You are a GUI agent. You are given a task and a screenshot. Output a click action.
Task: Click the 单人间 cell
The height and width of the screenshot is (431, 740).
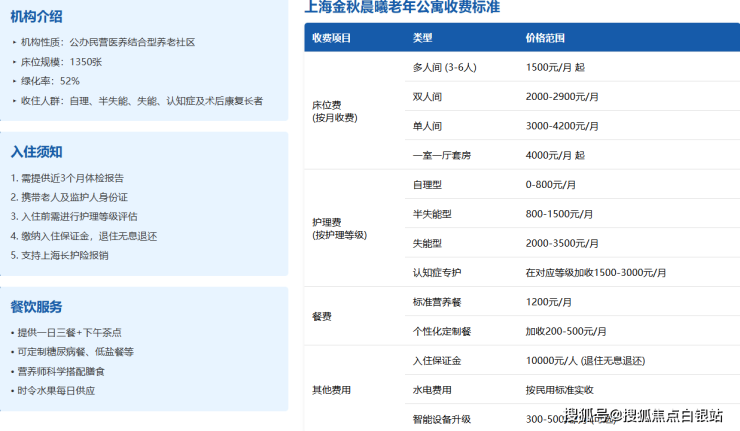coord(427,126)
